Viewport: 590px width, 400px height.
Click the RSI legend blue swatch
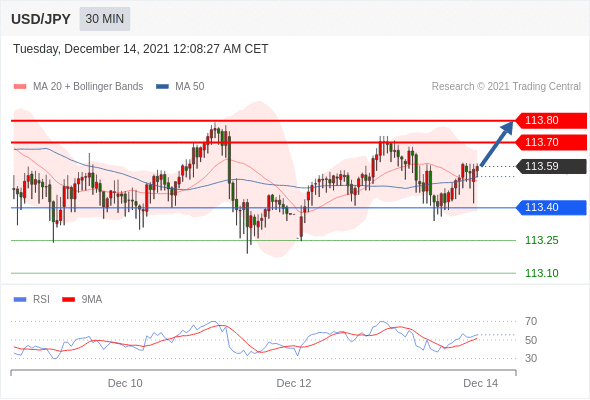click(20, 300)
